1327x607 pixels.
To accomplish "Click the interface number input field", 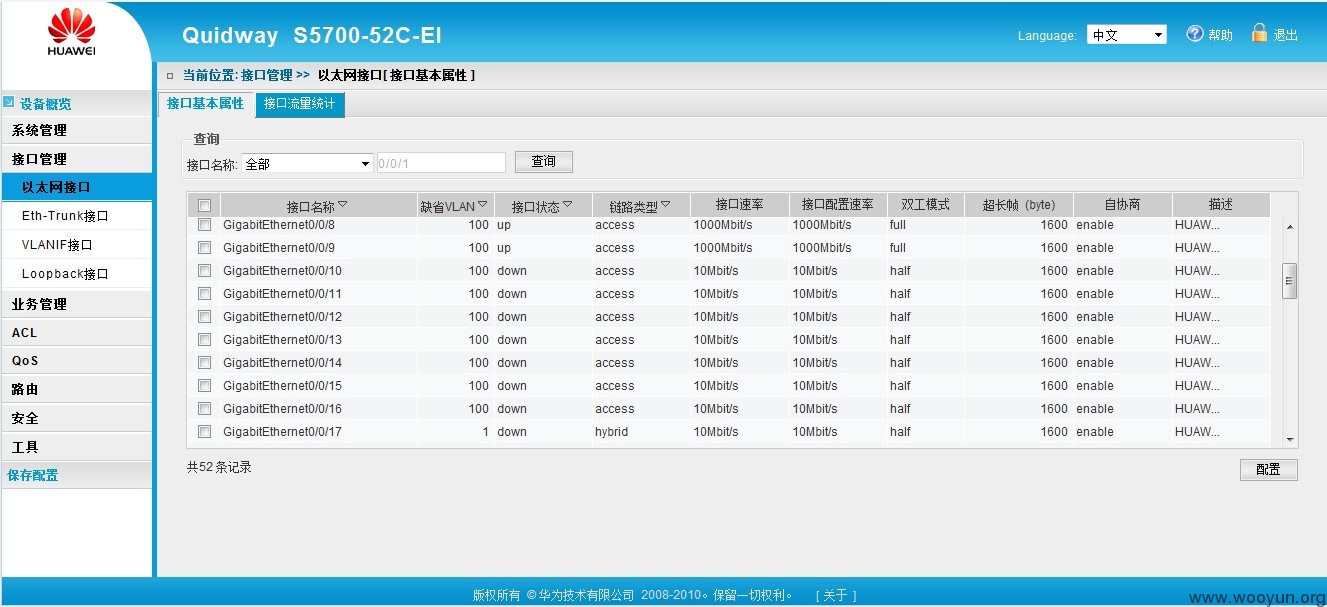I will pyautogui.click(x=441, y=163).
